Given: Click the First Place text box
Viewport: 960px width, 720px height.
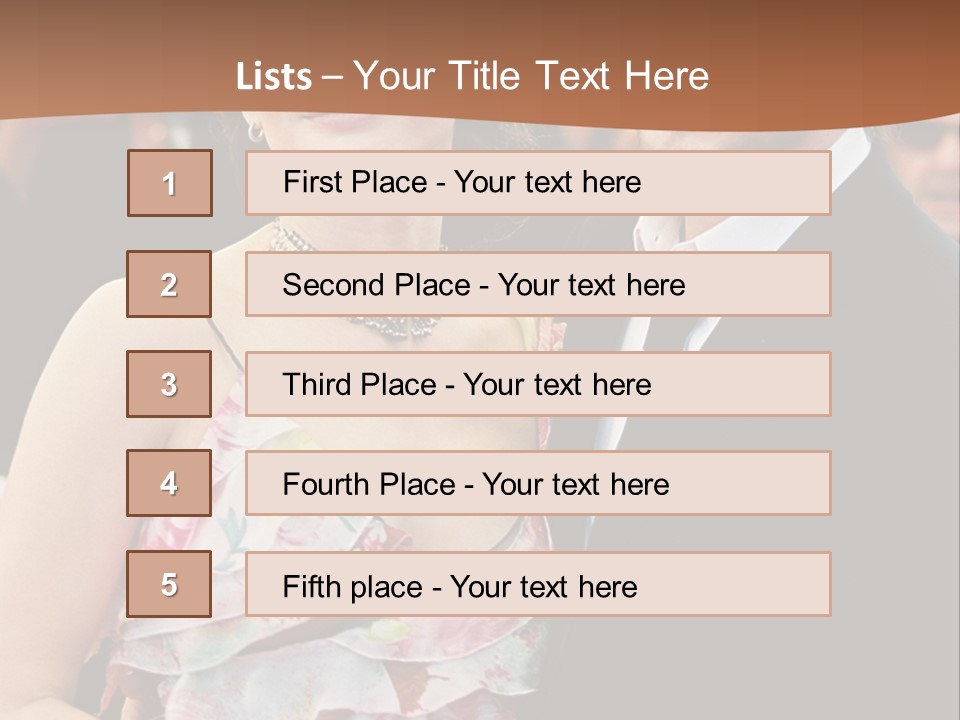Looking at the screenshot, I should [x=538, y=183].
